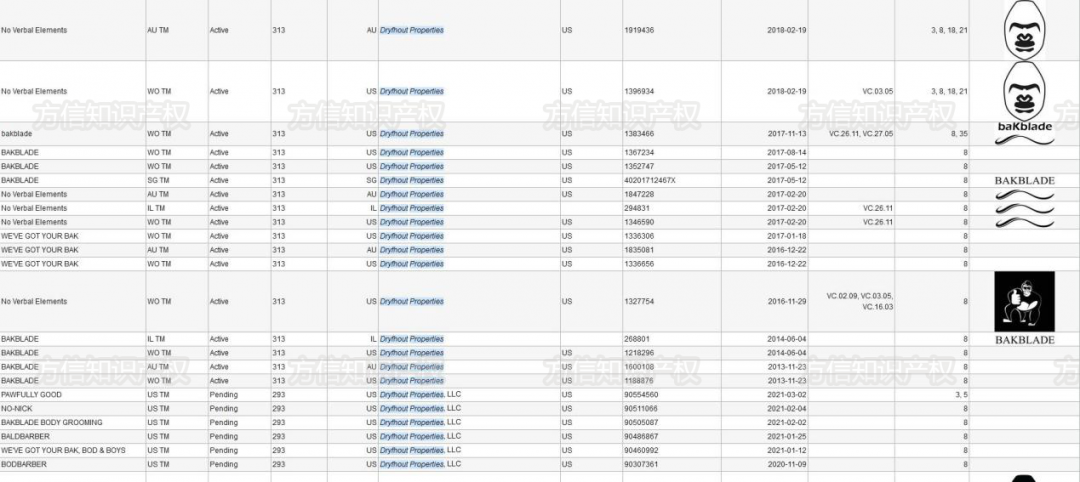Screen dimensions: 1080x482
Task: Open Dryfhout Properties link in row 1396934
Action: 412,91
